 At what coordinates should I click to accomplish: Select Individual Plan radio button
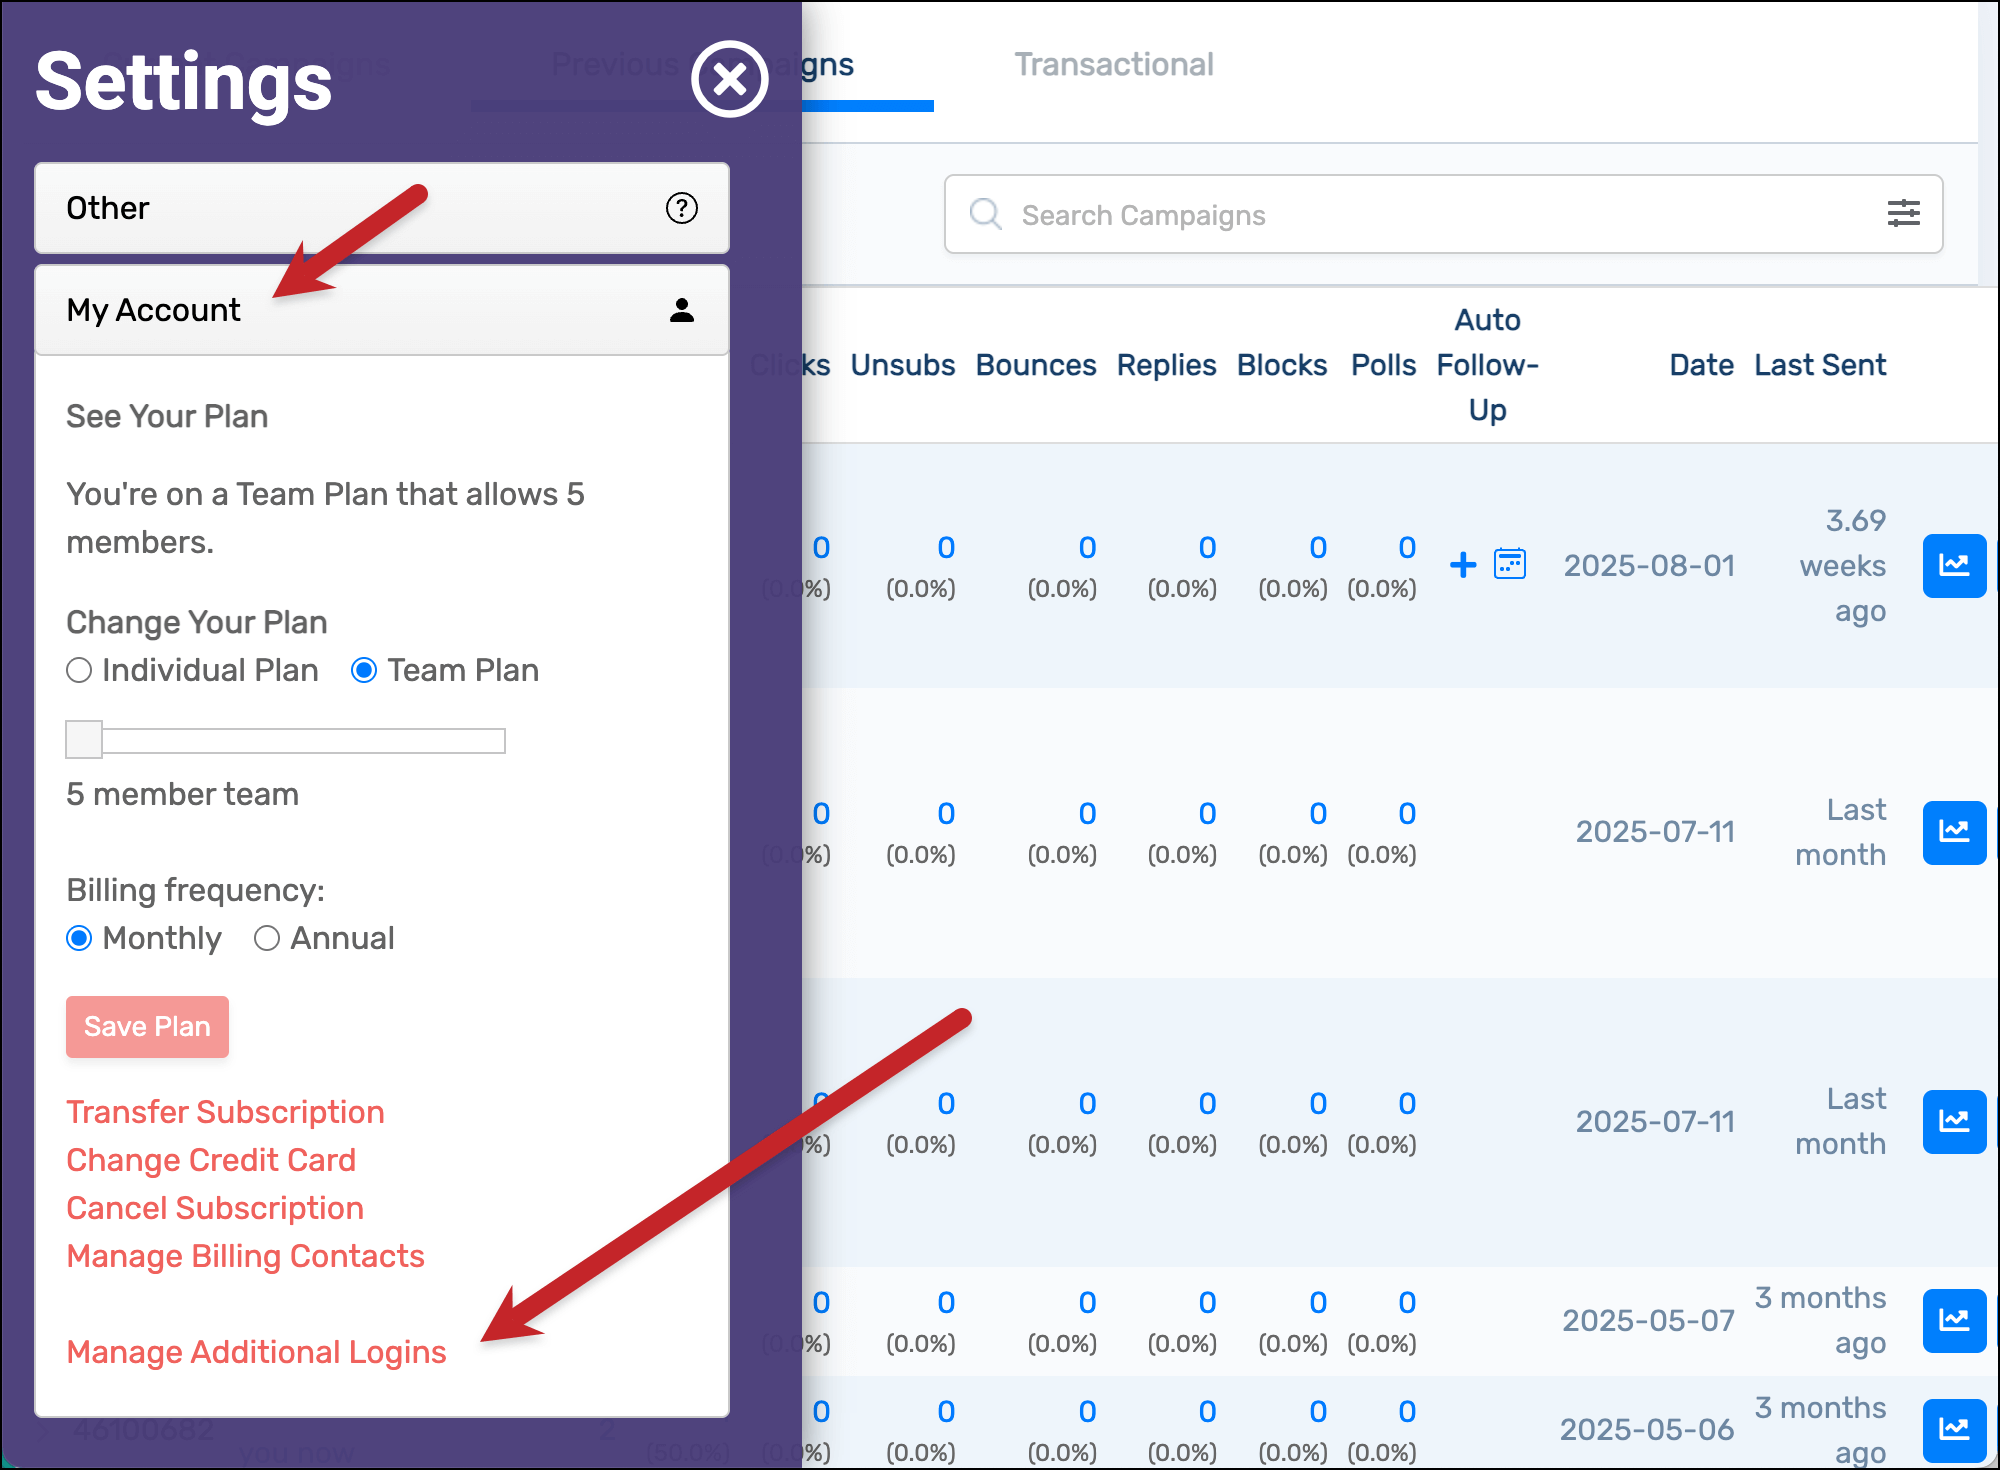point(79,670)
